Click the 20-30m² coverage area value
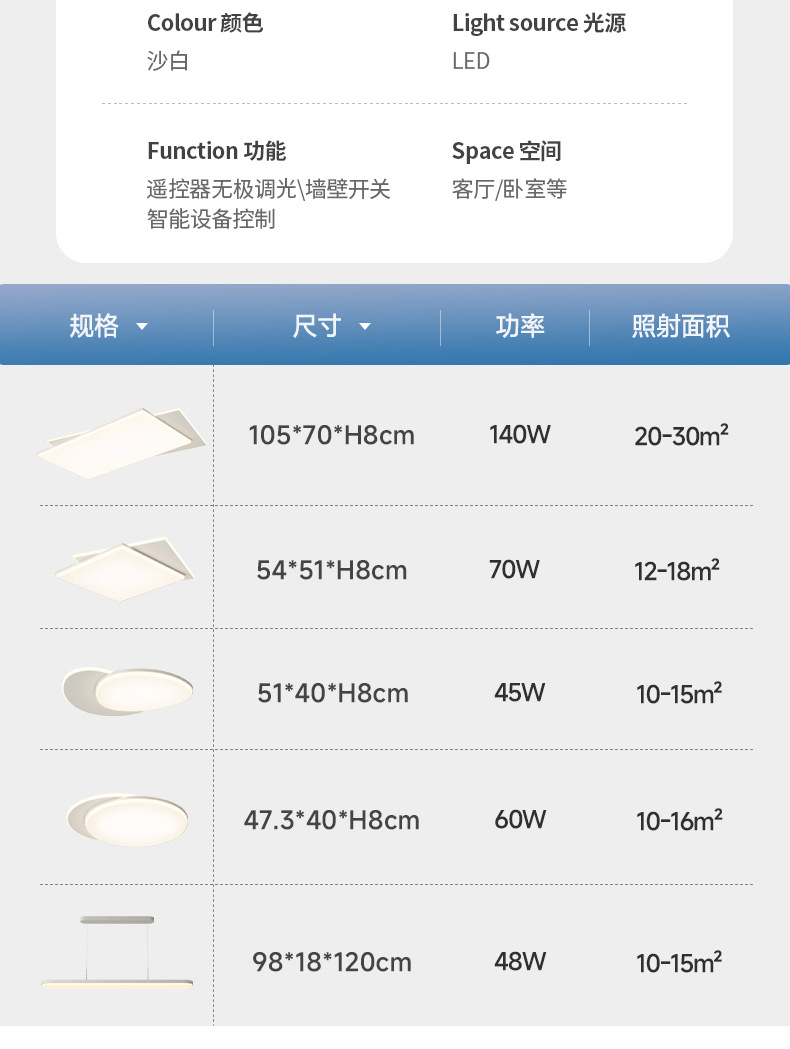Screen dimensions: 790x1049 point(680,435)
